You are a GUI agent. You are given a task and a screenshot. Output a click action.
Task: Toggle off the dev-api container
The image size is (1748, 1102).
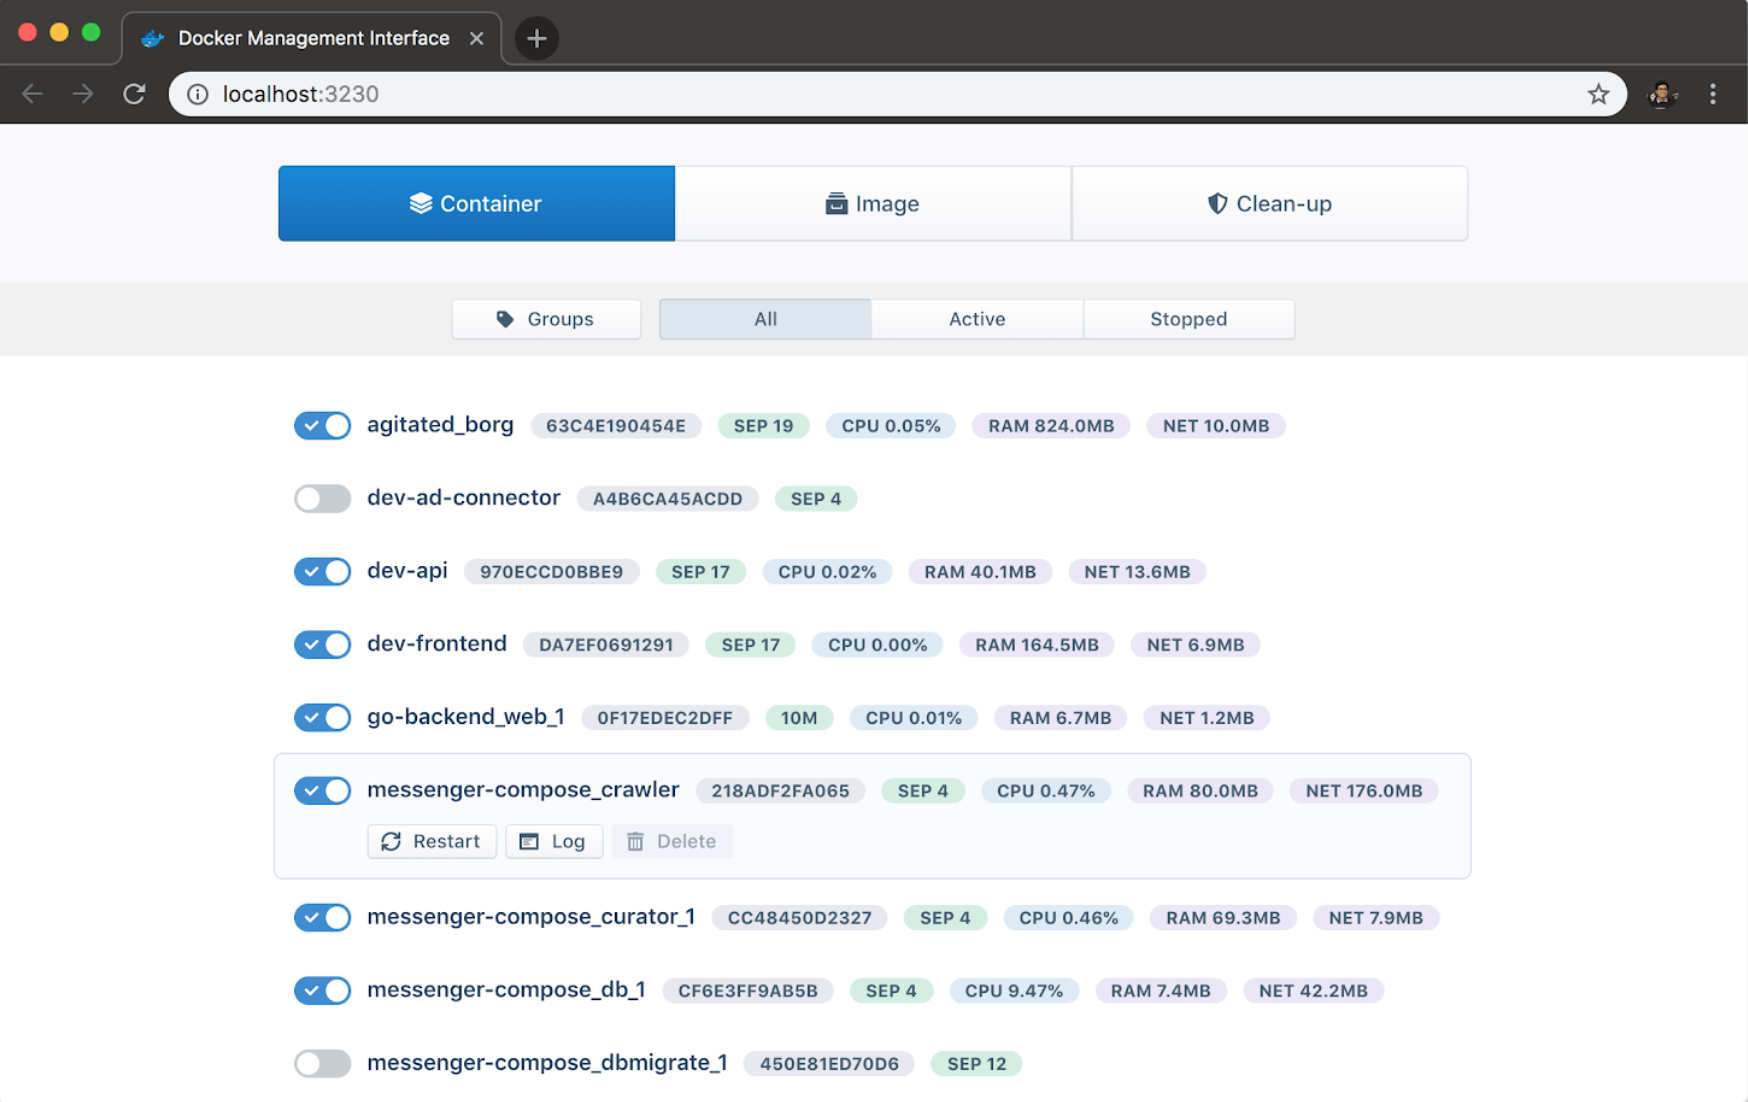click(x=322, y=571)
